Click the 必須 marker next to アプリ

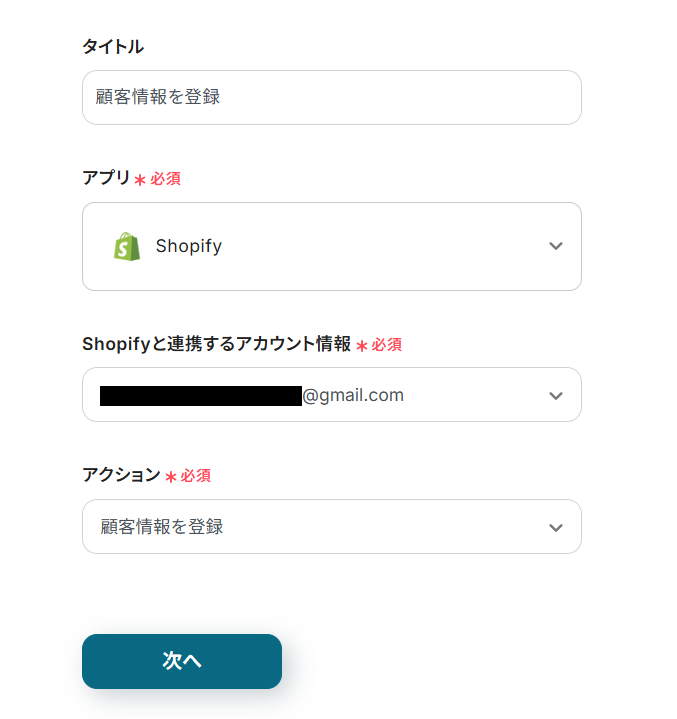click(x=166, y=179)
